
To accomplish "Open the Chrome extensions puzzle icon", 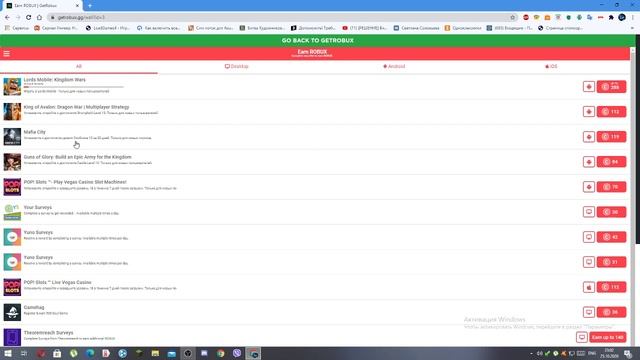I will tap(611, 18).
